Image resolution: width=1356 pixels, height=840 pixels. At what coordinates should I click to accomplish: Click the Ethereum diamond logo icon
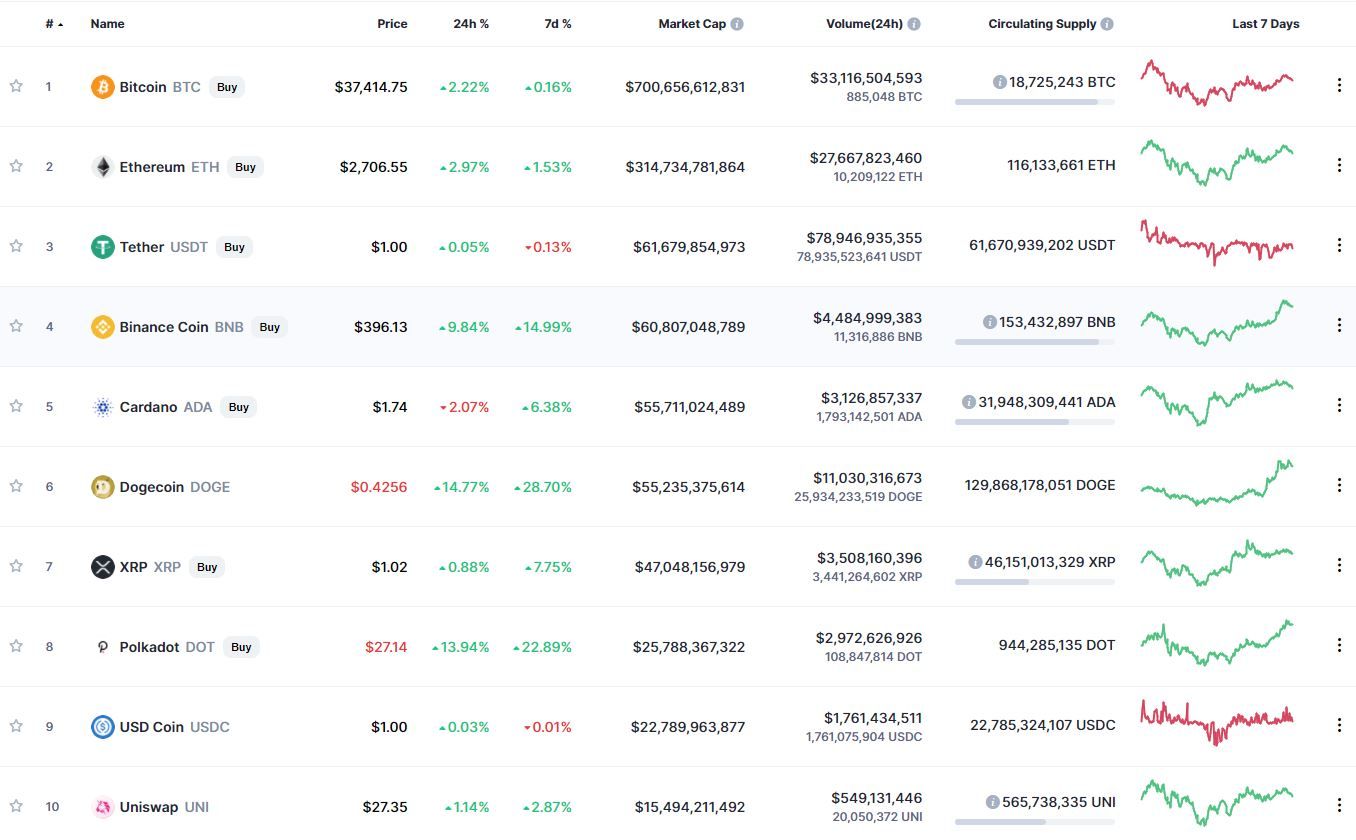click(x=103, y=167)
